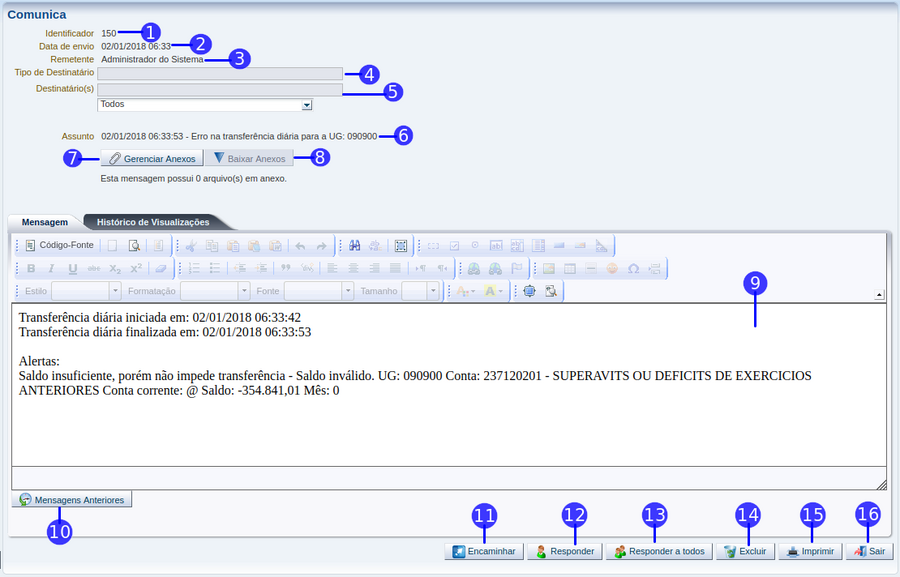Toggle Underline formatting in editor toolbar
The width and height of the screenshot is (900, 577).
[73, 268]
